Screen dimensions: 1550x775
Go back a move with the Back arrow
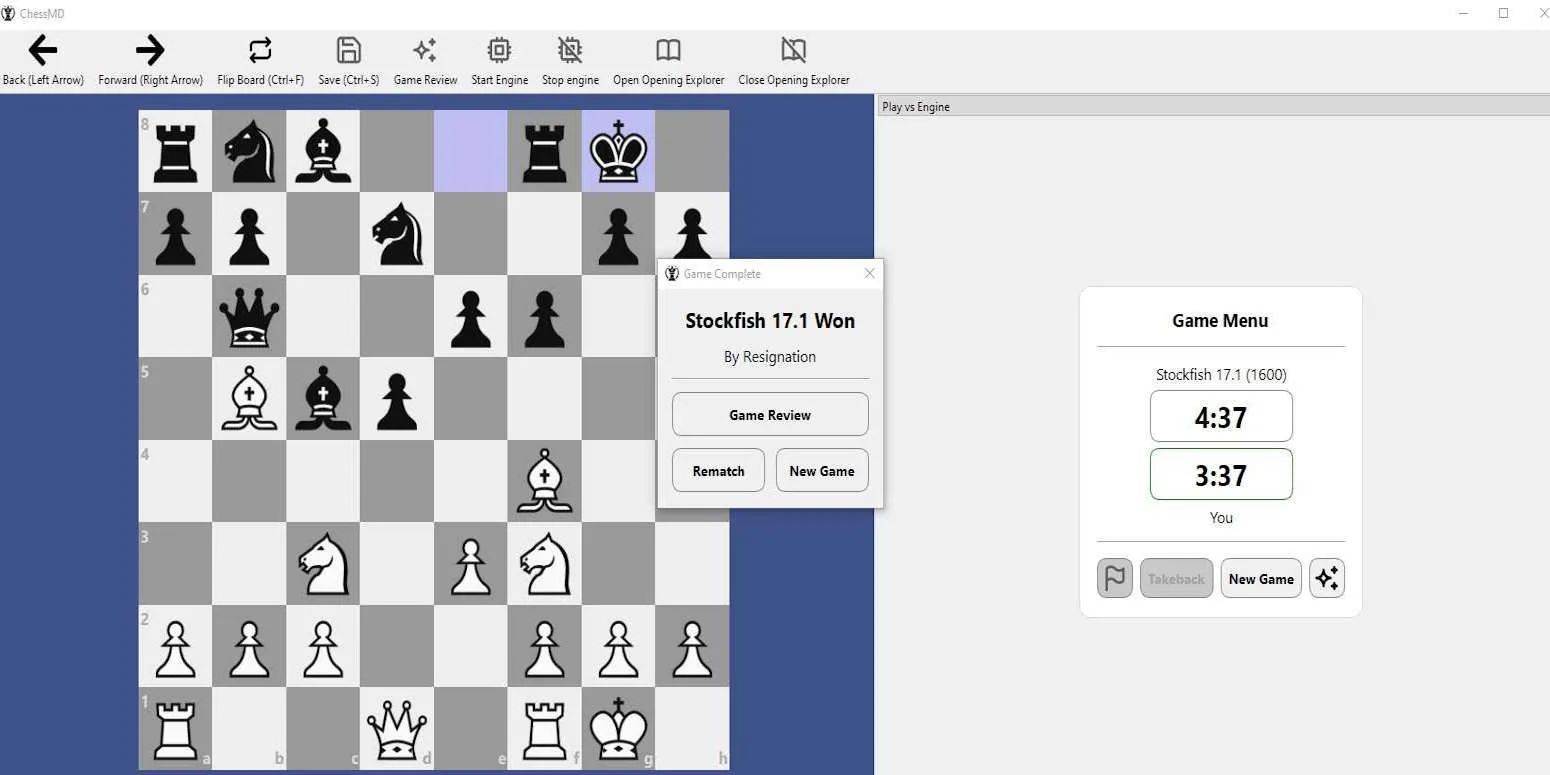point(42,50)
